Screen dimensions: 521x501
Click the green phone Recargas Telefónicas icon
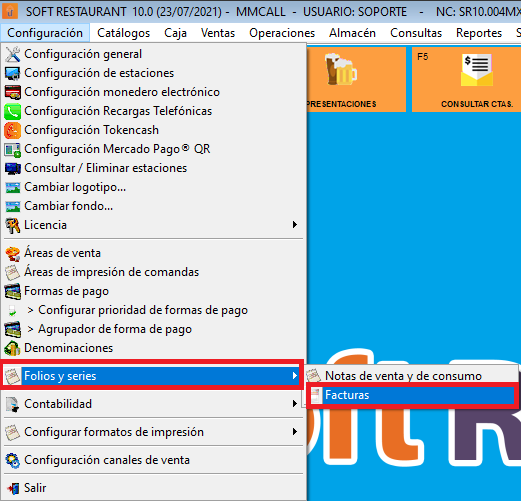pos(13,111)
